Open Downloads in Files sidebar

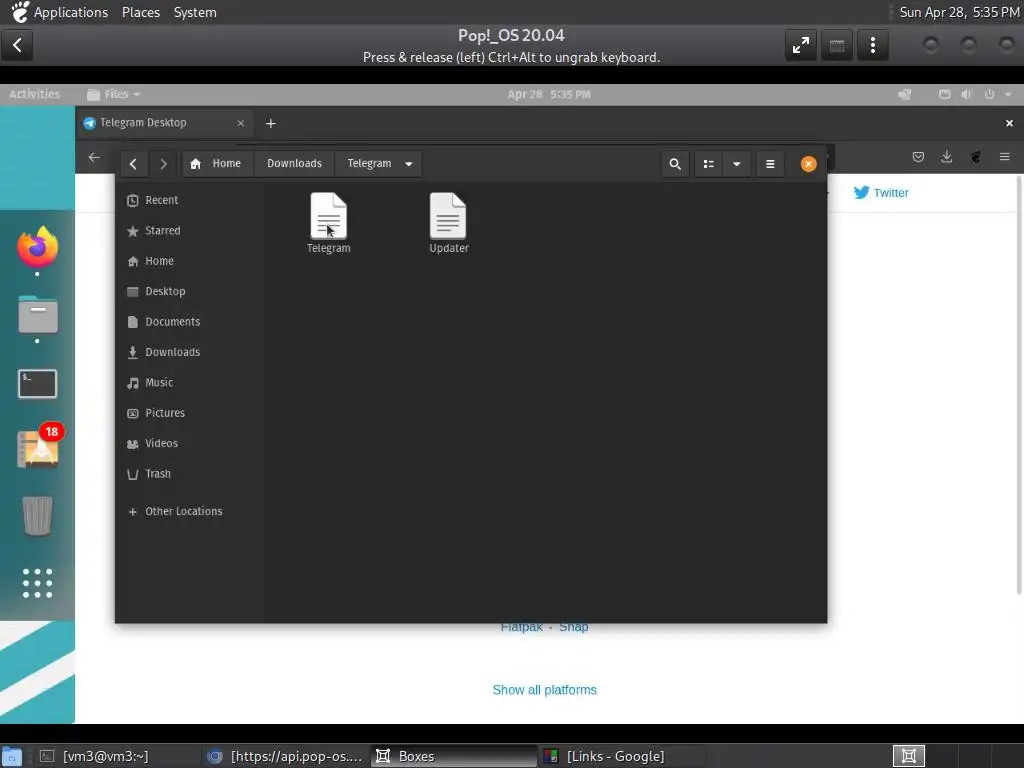tap(189, 352)
